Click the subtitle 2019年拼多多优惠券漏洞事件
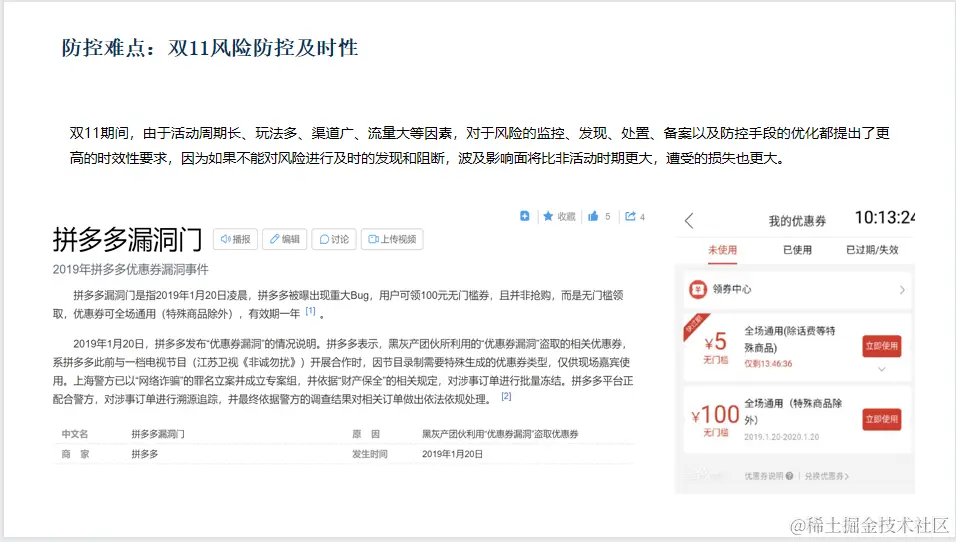The height and width of the screenshot is (542, 956). coord(130,269)
